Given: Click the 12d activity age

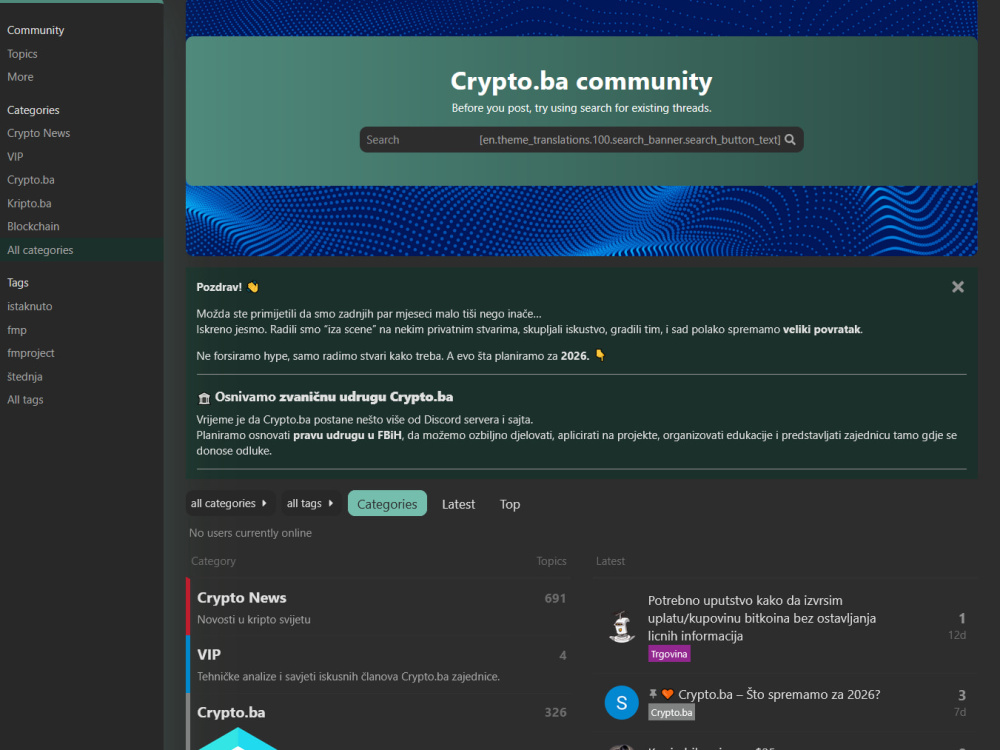Looking at the screenshot, I should 957,635.
